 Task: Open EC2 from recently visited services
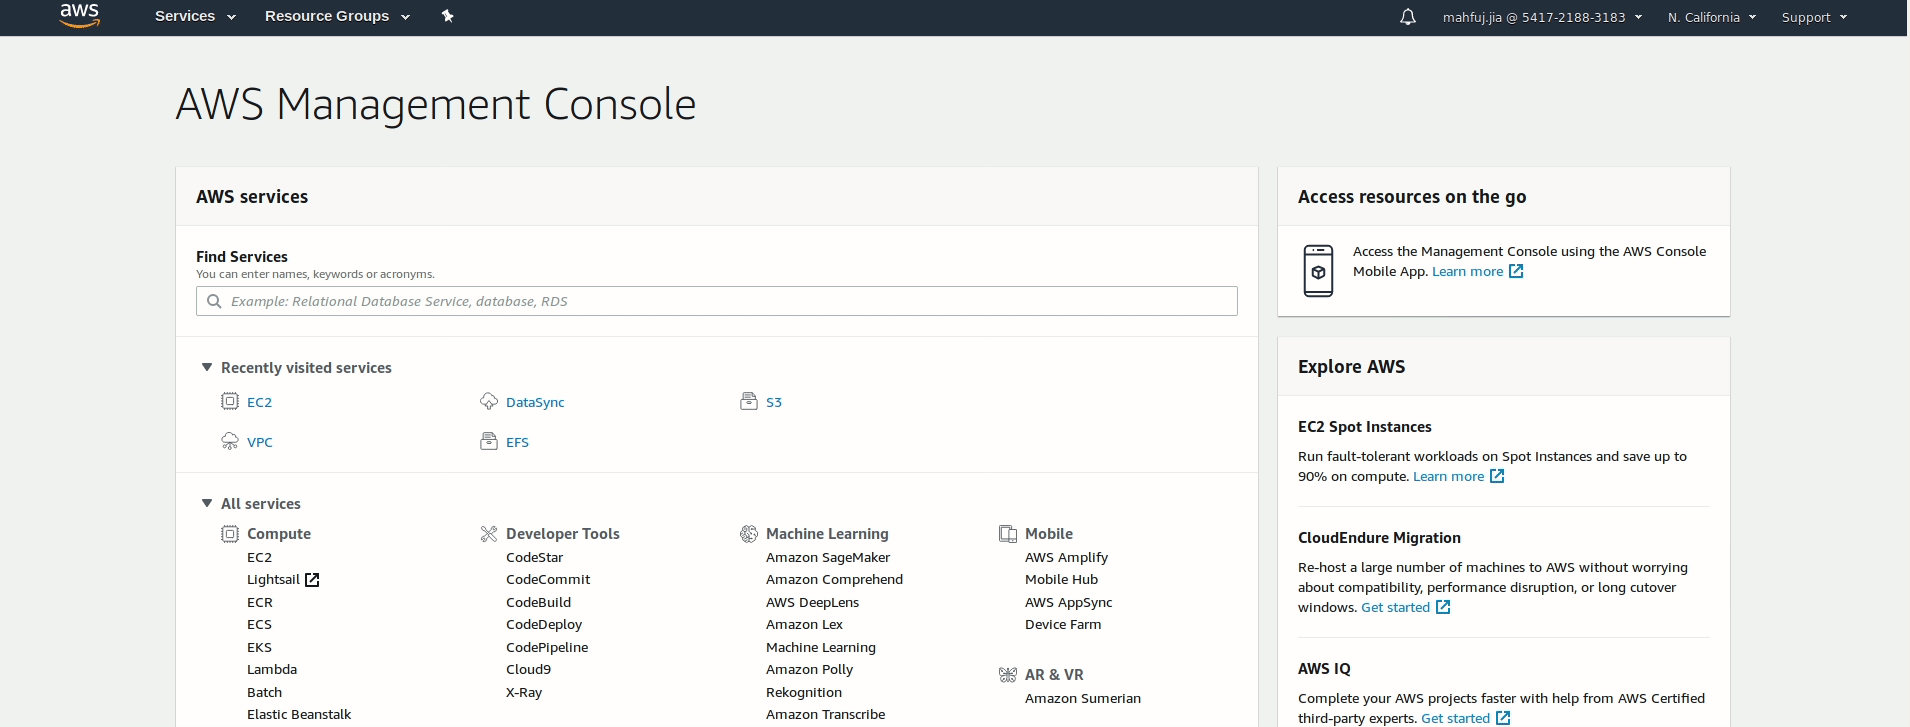(259, 402)
